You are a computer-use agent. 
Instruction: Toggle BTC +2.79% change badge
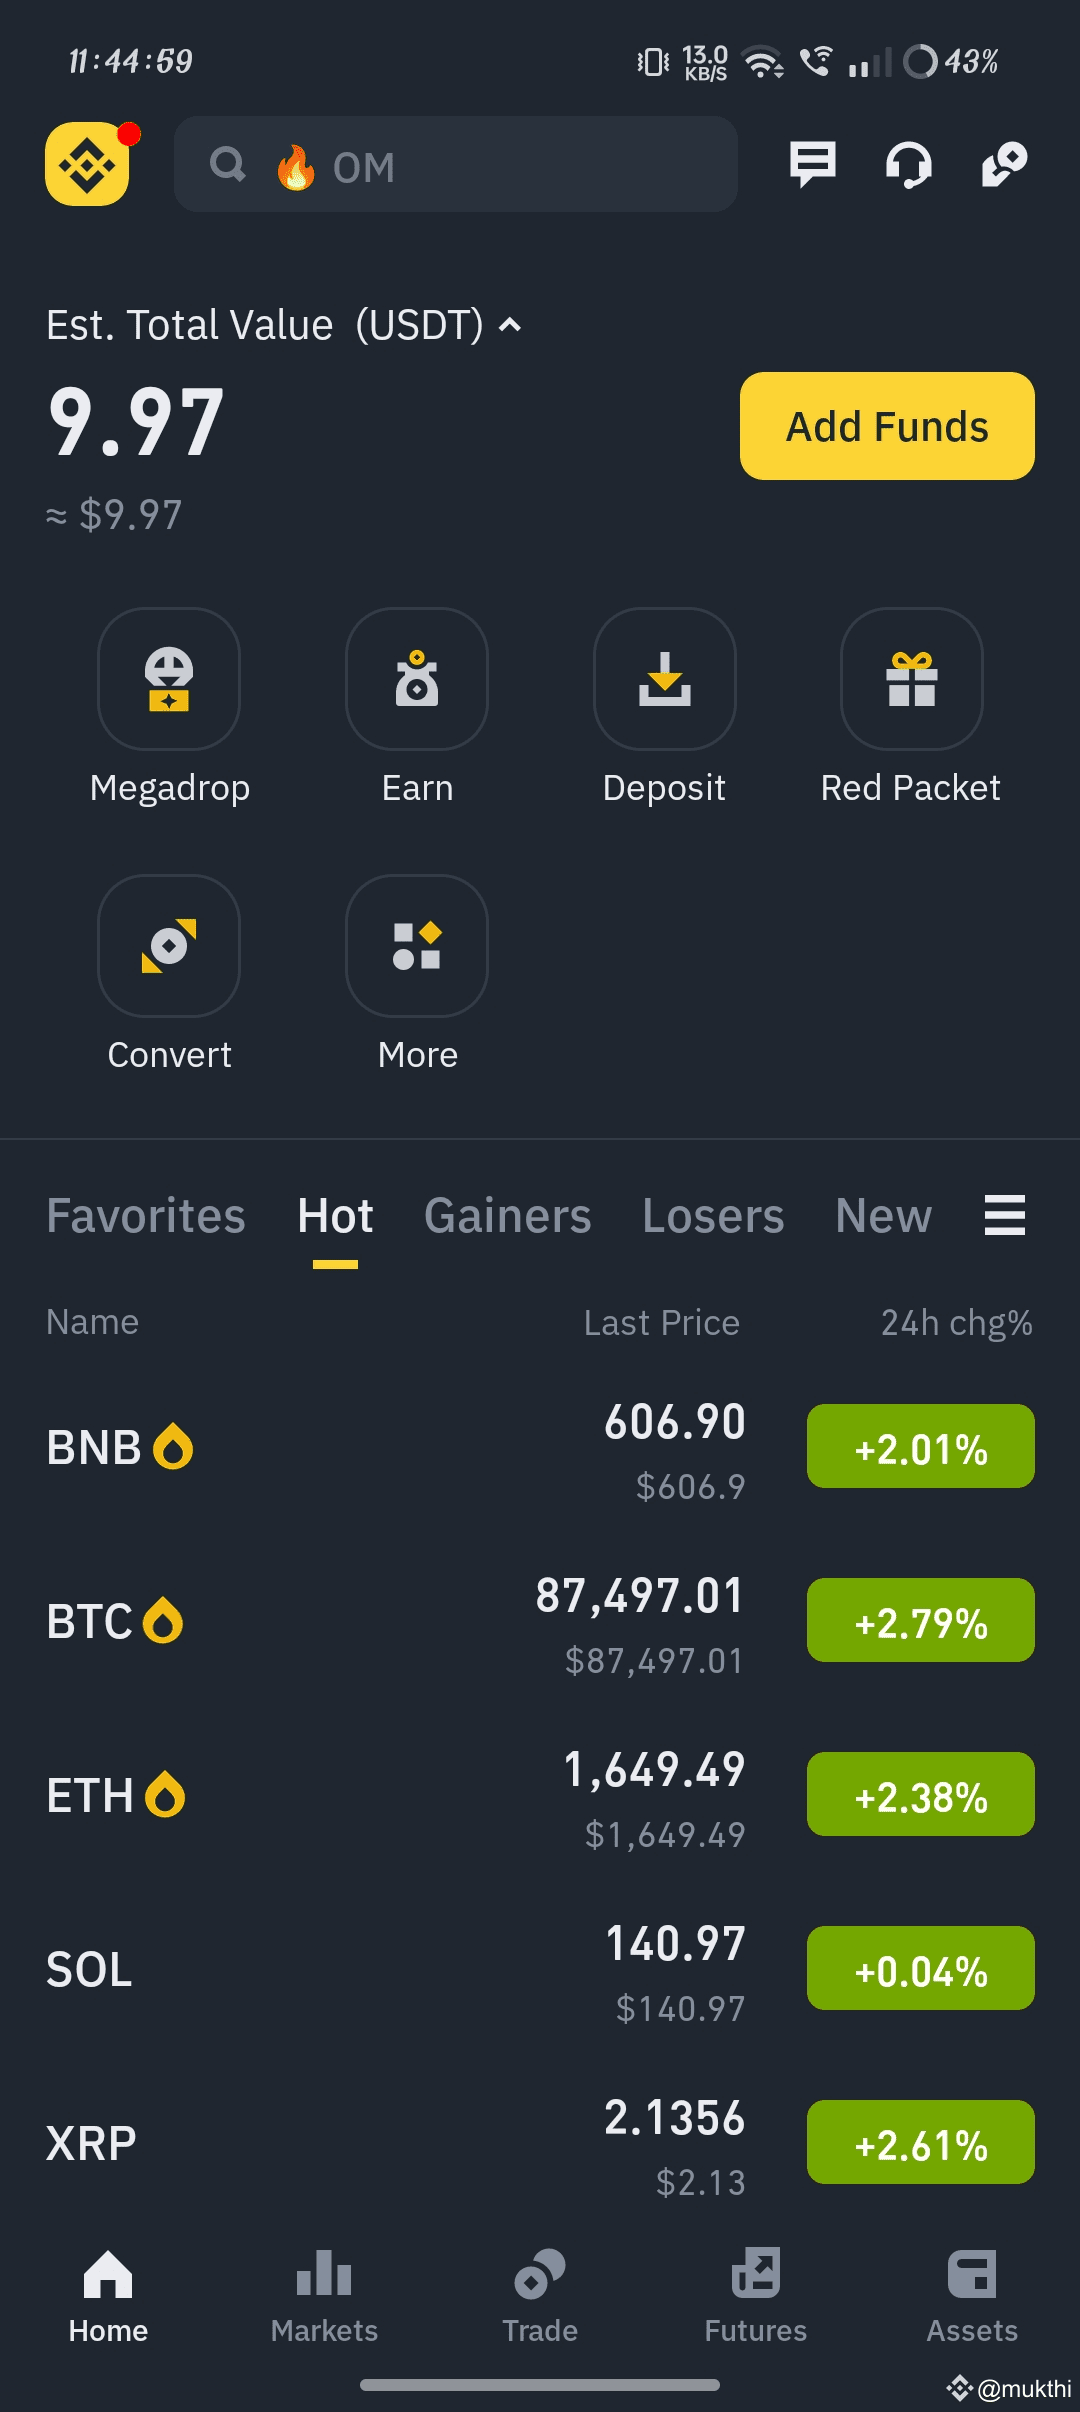920,1620
